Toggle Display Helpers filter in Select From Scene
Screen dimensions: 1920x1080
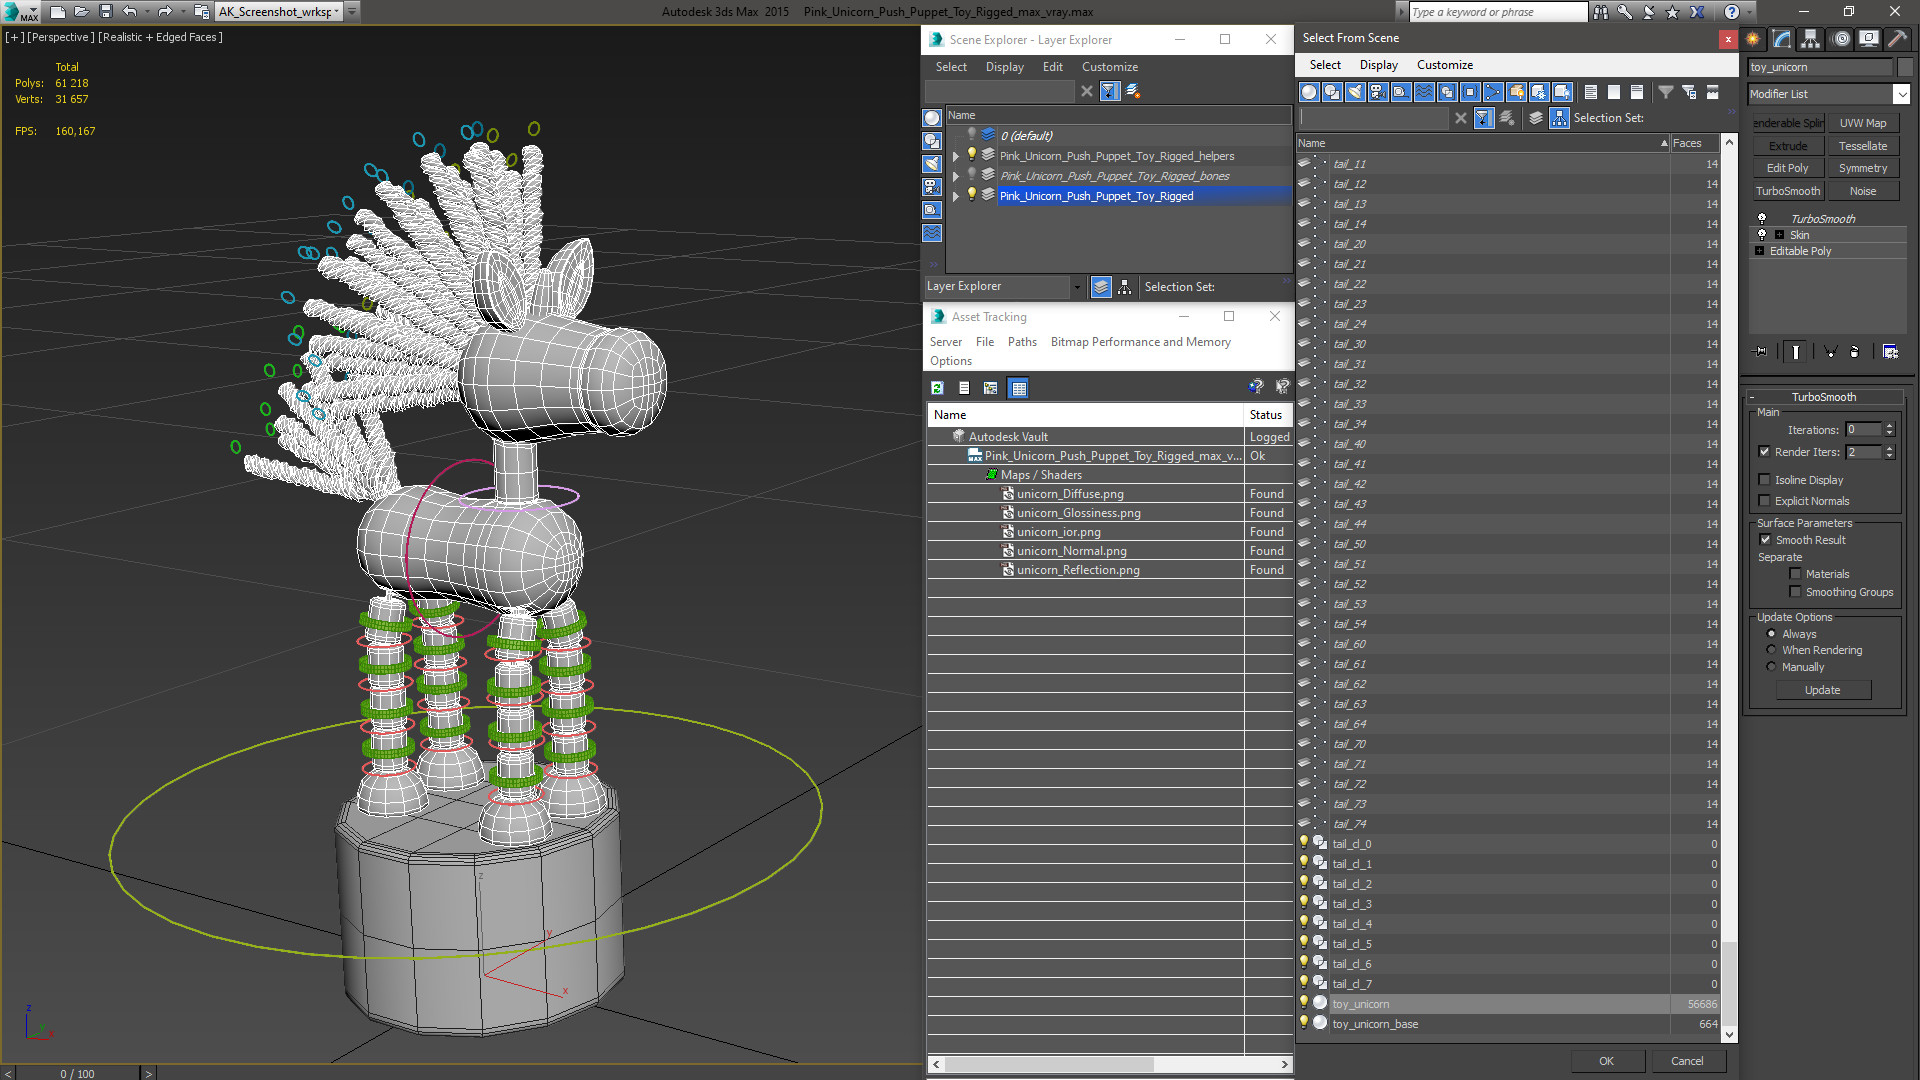click(1401, 92)
